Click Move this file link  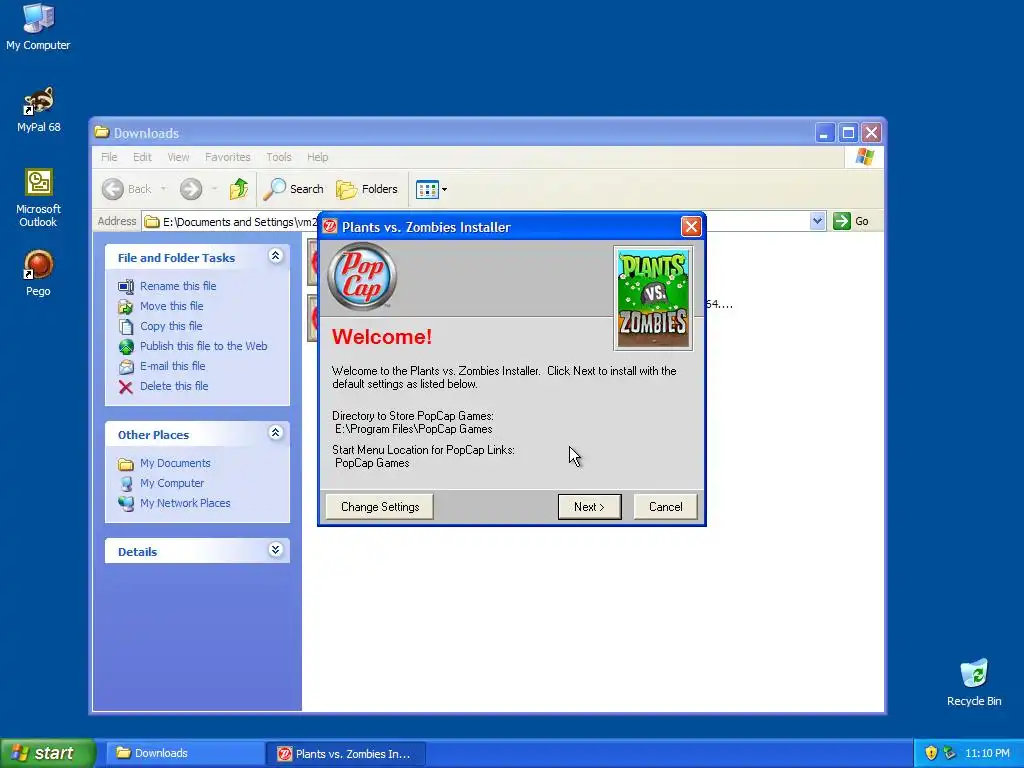172,306
